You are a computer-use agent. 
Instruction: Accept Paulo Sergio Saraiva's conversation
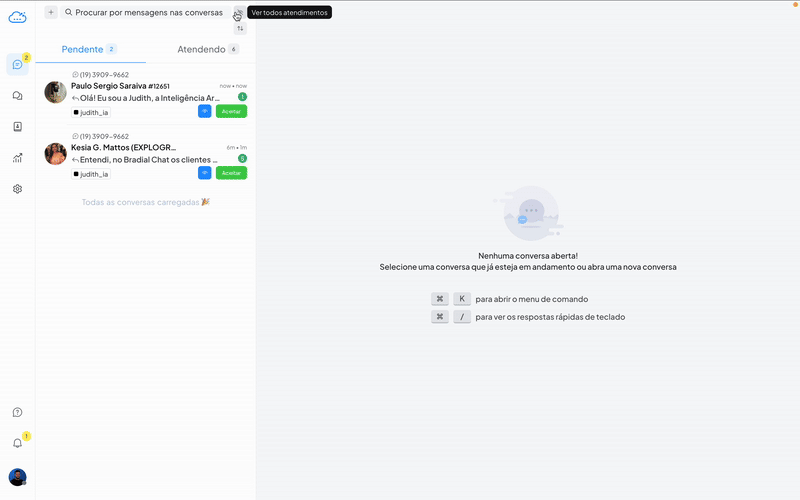(x=231, y=111)
